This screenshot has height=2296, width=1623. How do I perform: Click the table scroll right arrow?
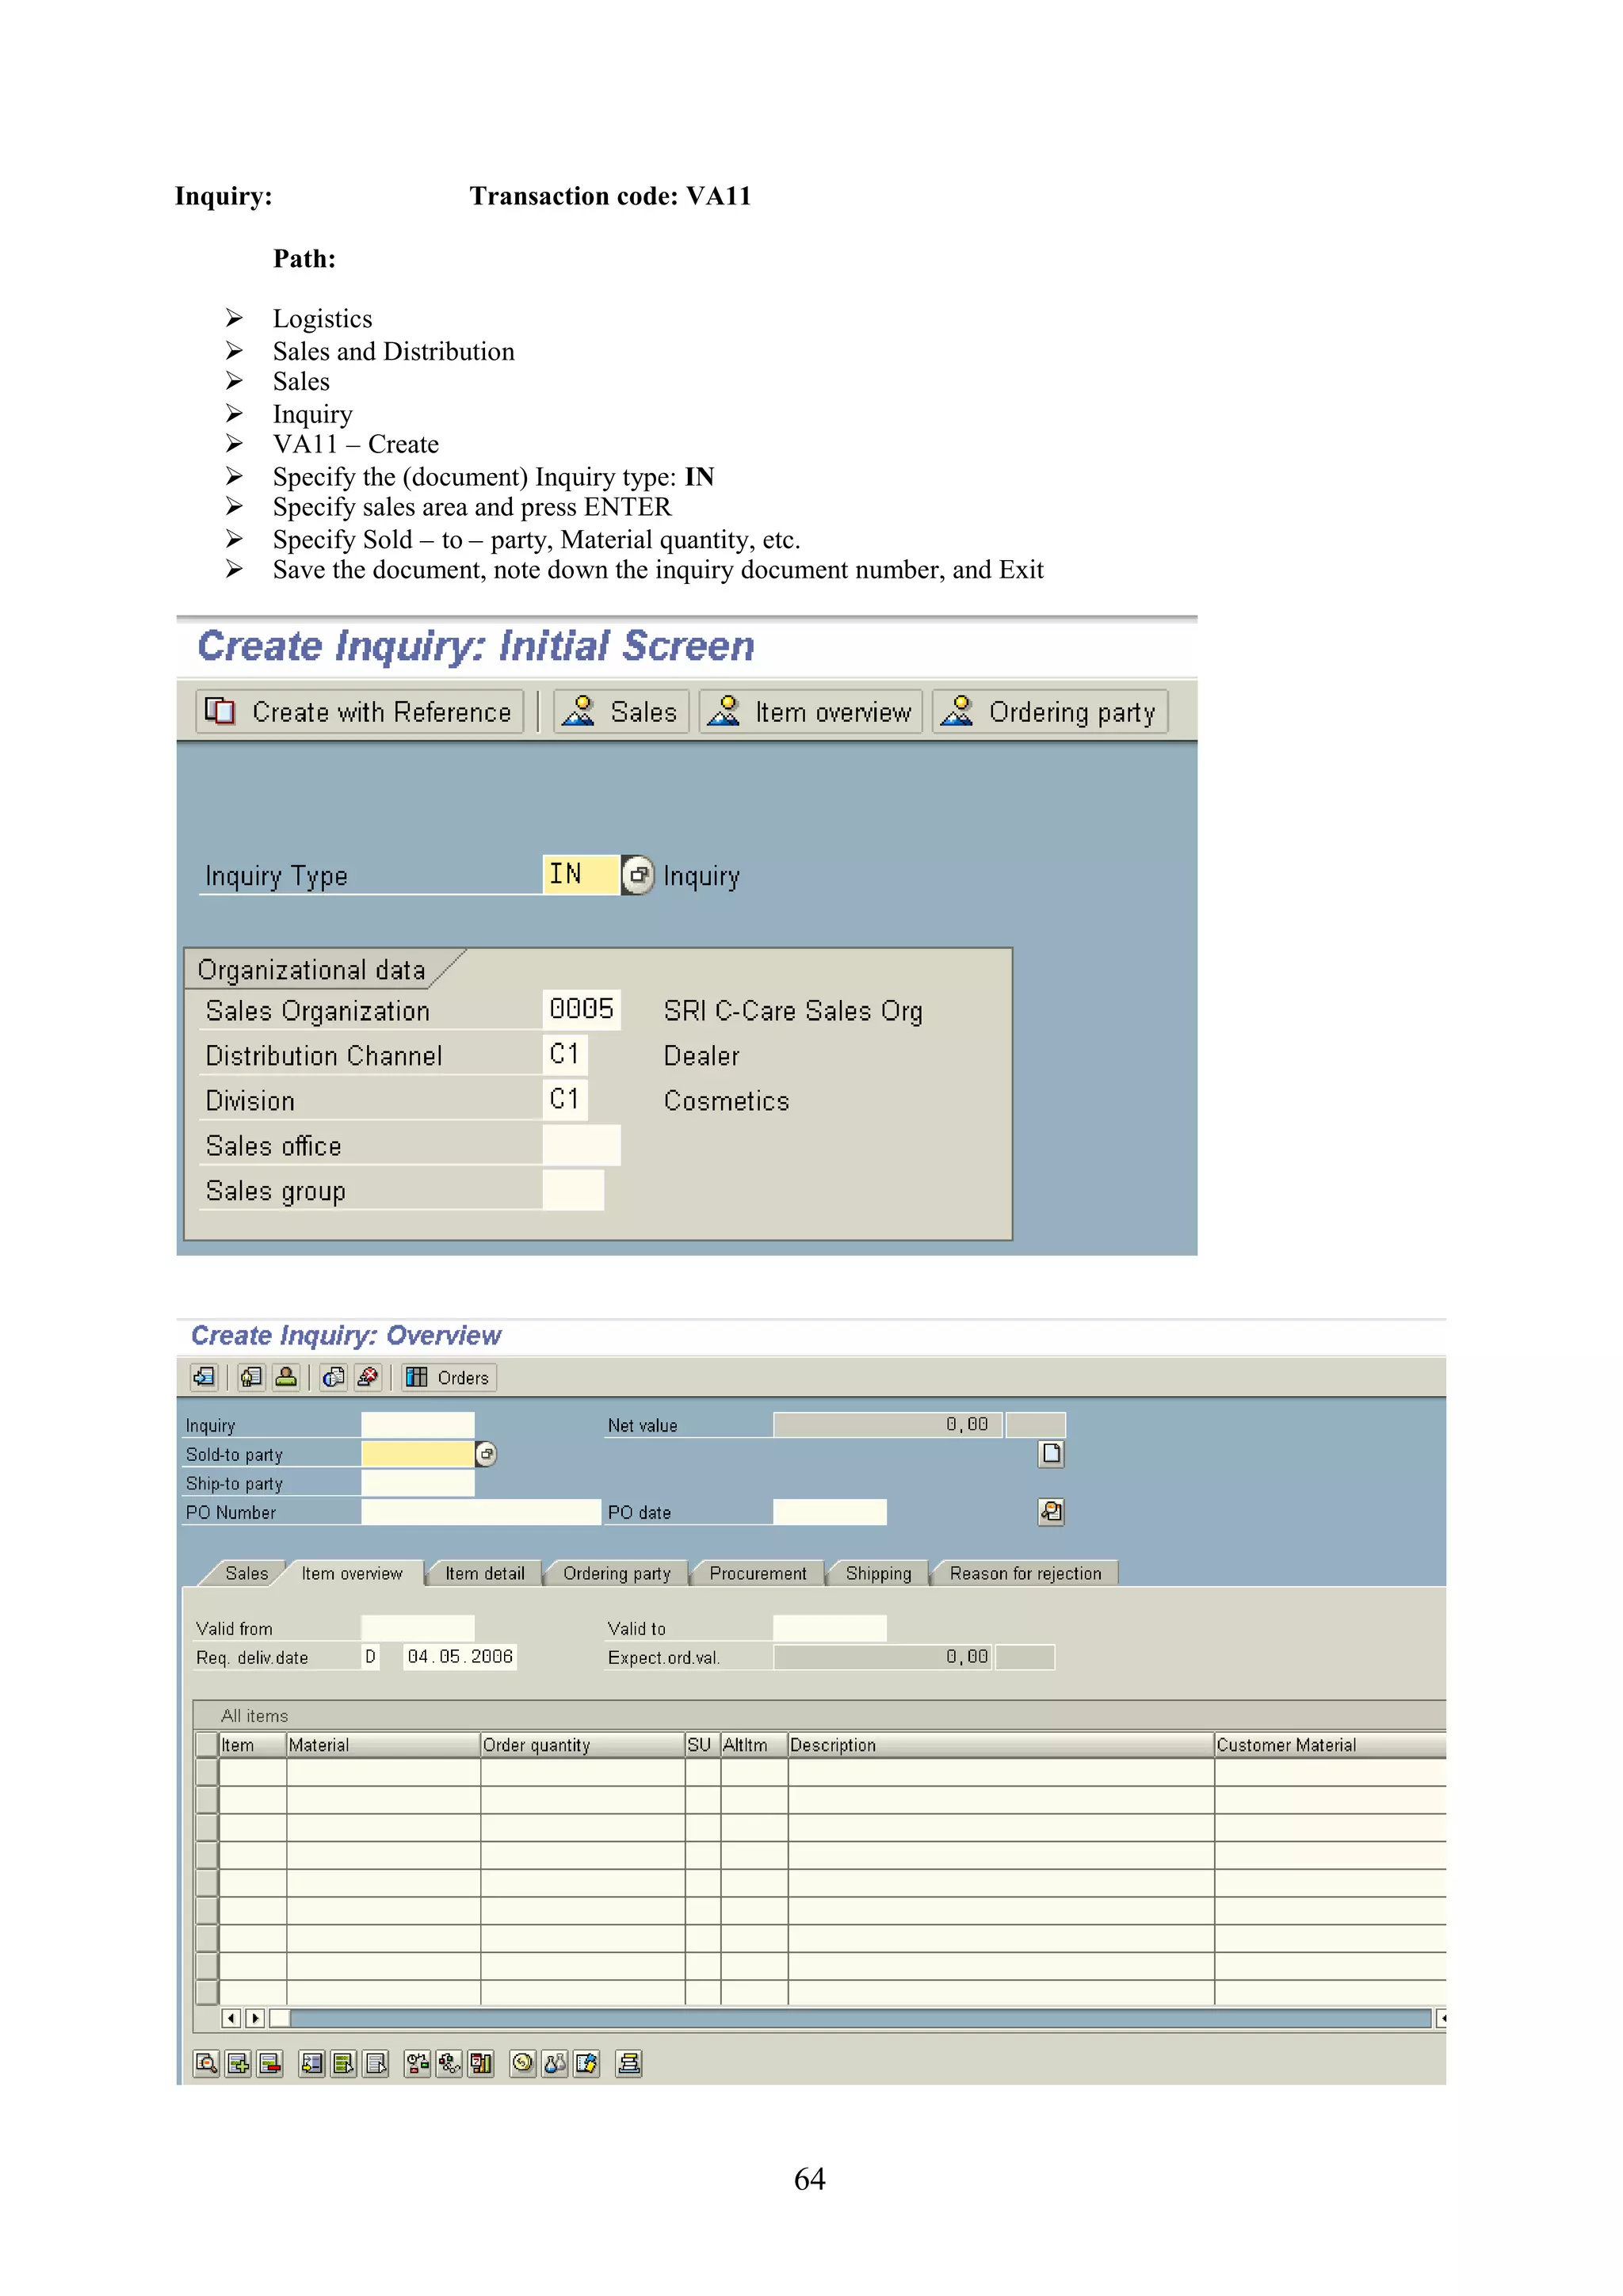(255, 2018)
